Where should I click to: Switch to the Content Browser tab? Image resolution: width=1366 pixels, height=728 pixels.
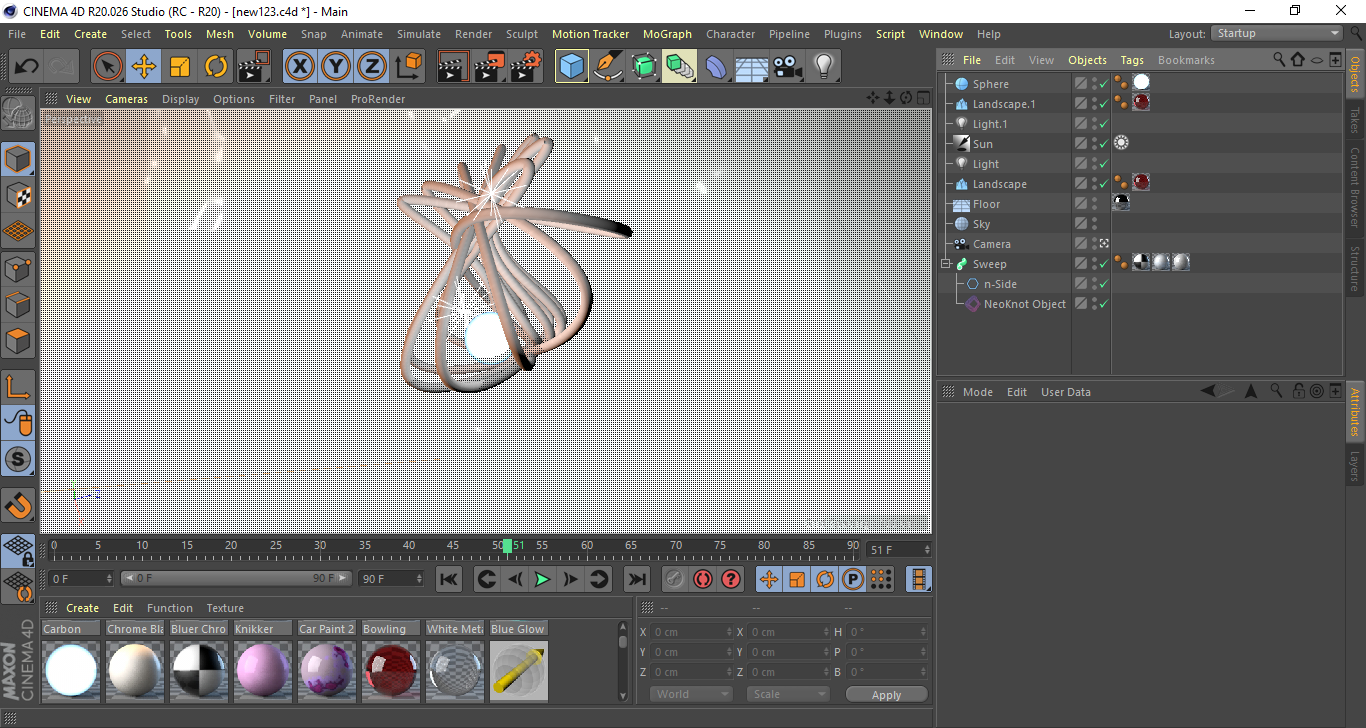coord(1356,187)
